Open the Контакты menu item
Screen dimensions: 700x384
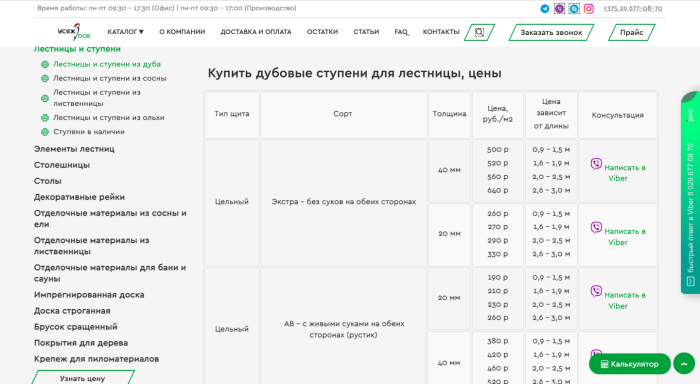tap(441, 32)
